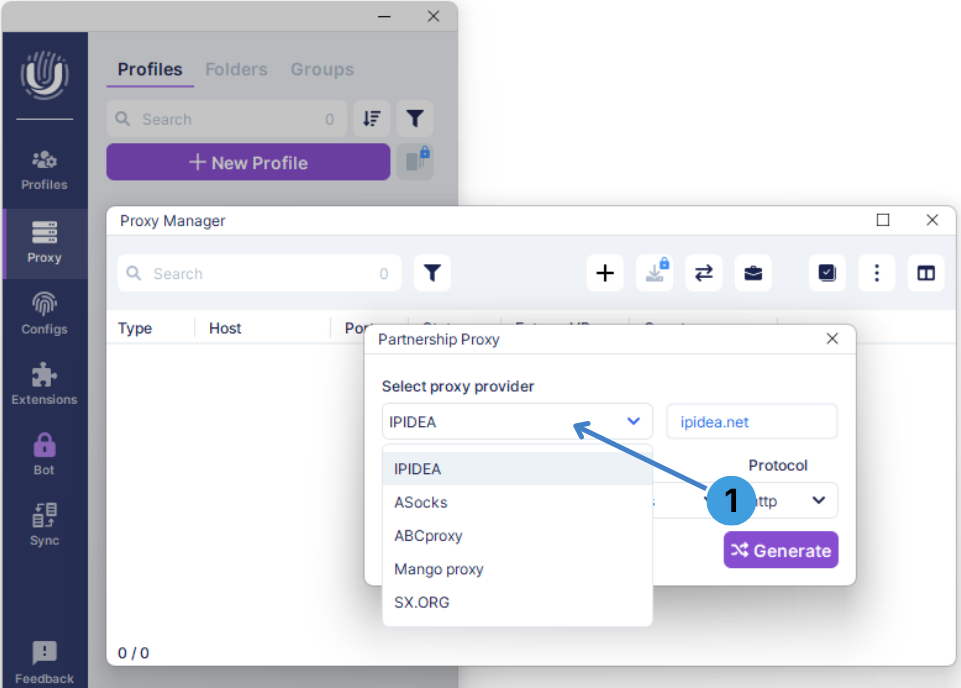Select Mango proxy from the provider list
Screen dimensions: 961x688
517,569
